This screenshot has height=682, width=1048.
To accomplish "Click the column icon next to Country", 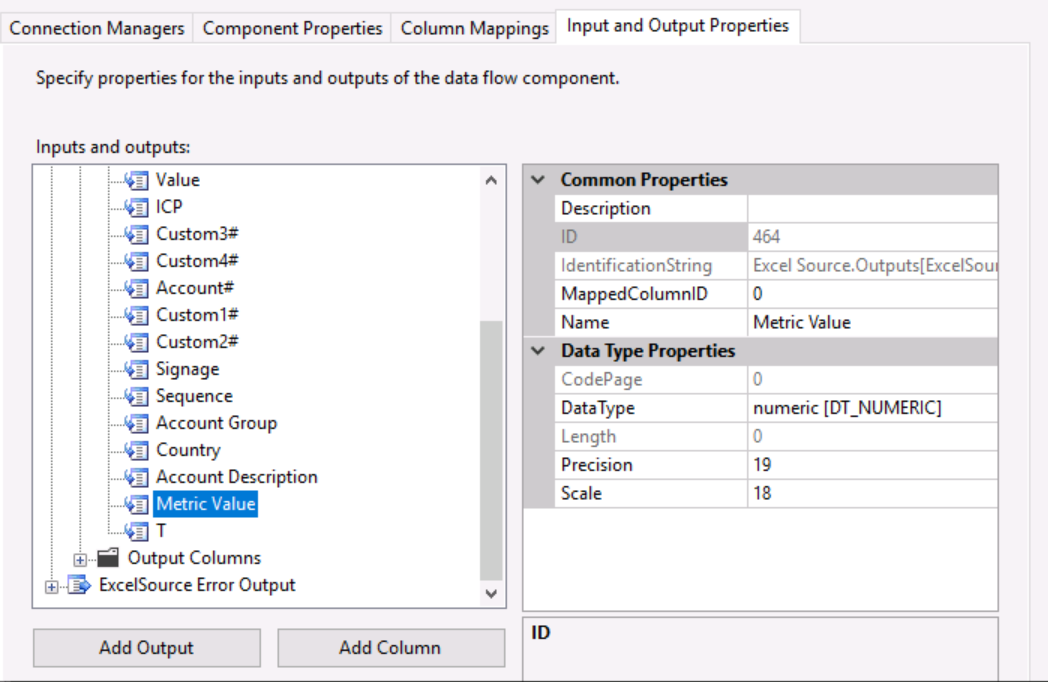I will [137, 450].
